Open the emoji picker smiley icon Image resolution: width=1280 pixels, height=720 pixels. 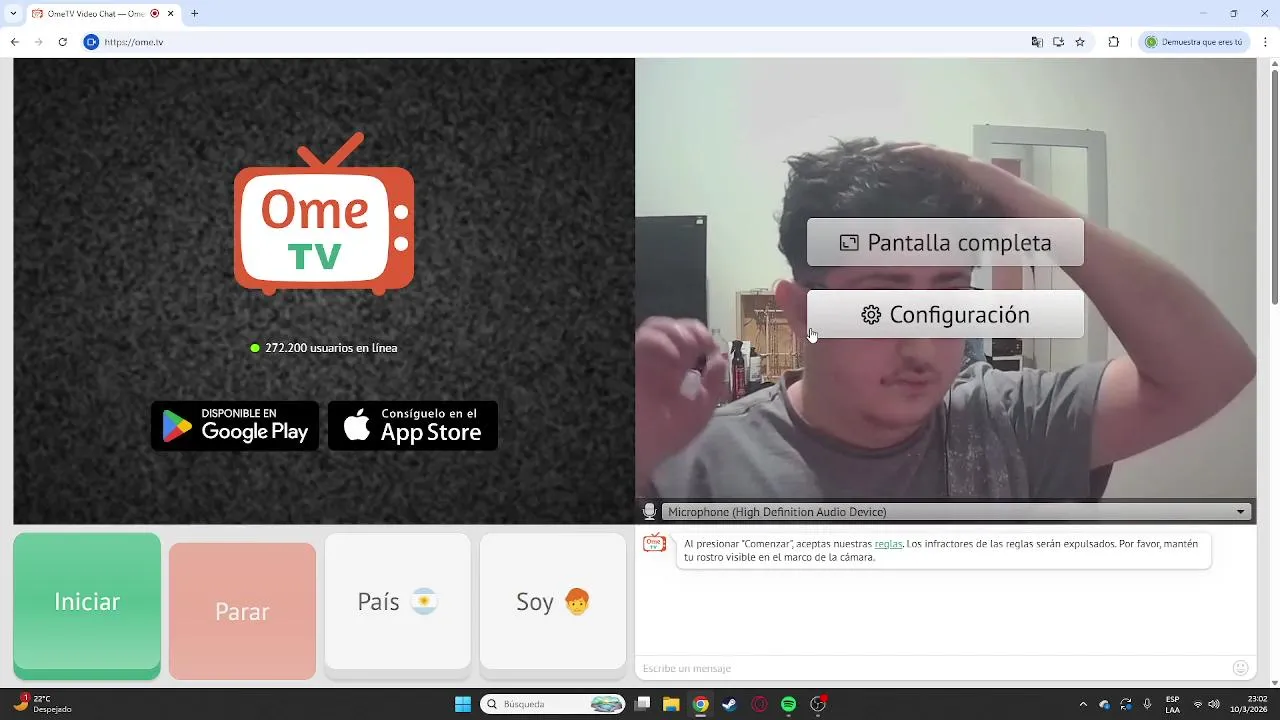tap(1241, 668)
